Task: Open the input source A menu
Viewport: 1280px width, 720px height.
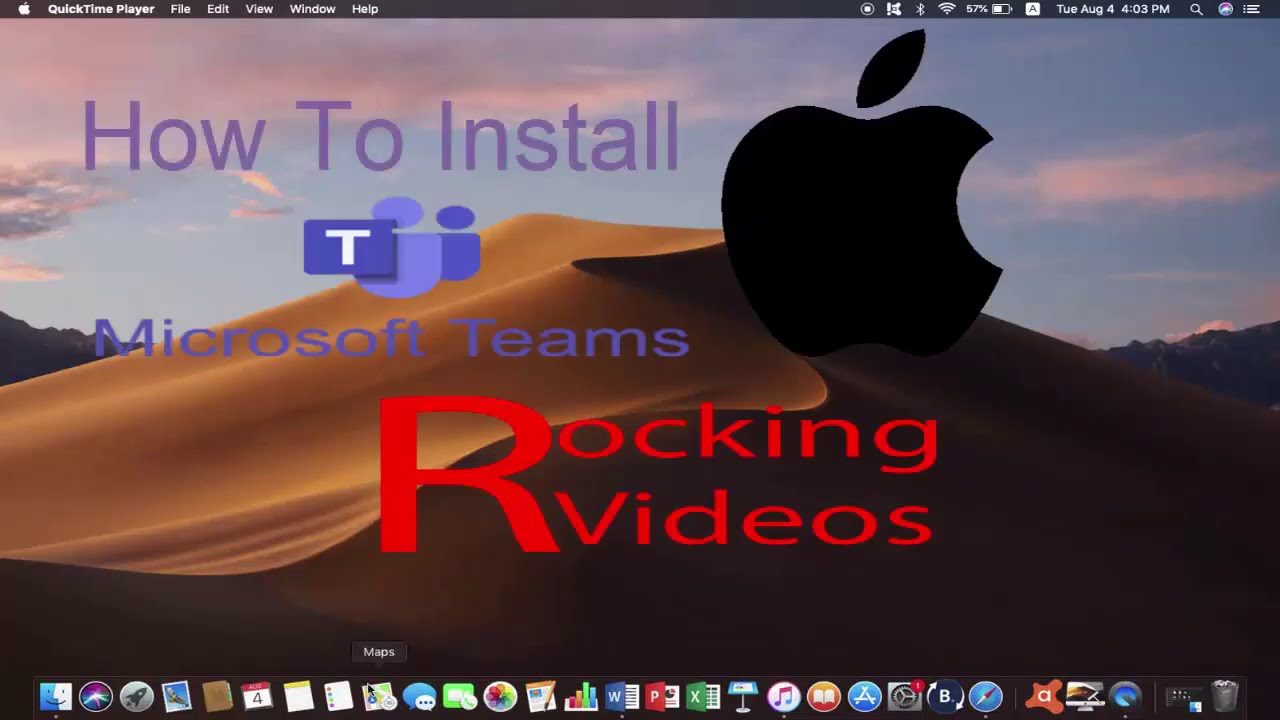Action: coord(1033,9)
